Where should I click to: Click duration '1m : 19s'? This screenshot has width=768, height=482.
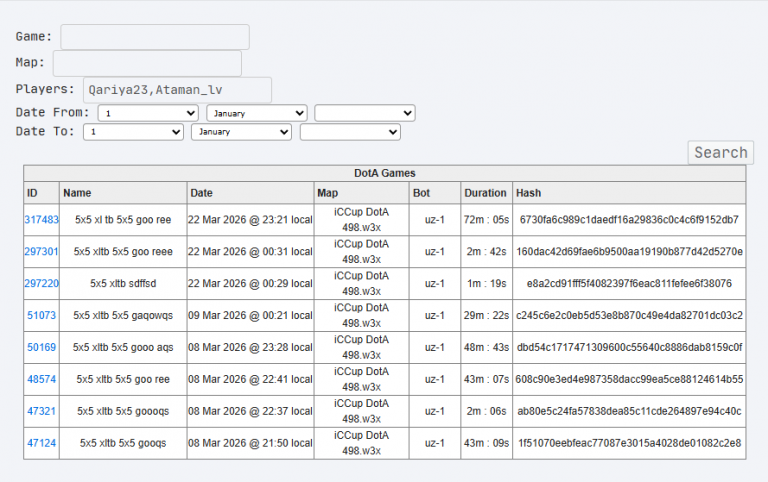click(x=486, y=284)
